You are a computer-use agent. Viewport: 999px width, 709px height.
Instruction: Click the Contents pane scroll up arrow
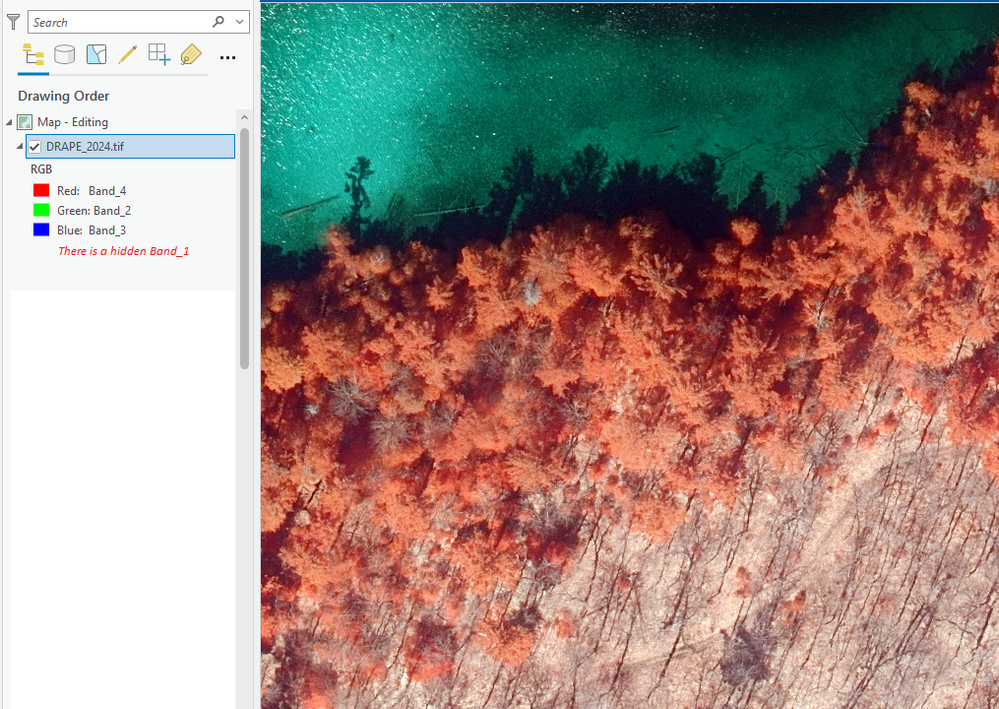pyautogui.click(x=244, y=118)
